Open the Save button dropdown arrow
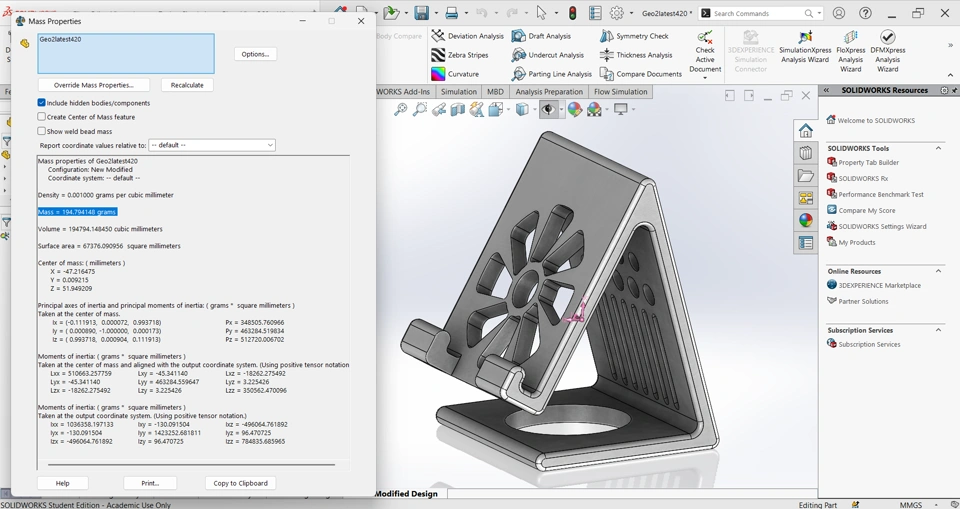This screenshot has width=960, height=509. click(436, 13)
